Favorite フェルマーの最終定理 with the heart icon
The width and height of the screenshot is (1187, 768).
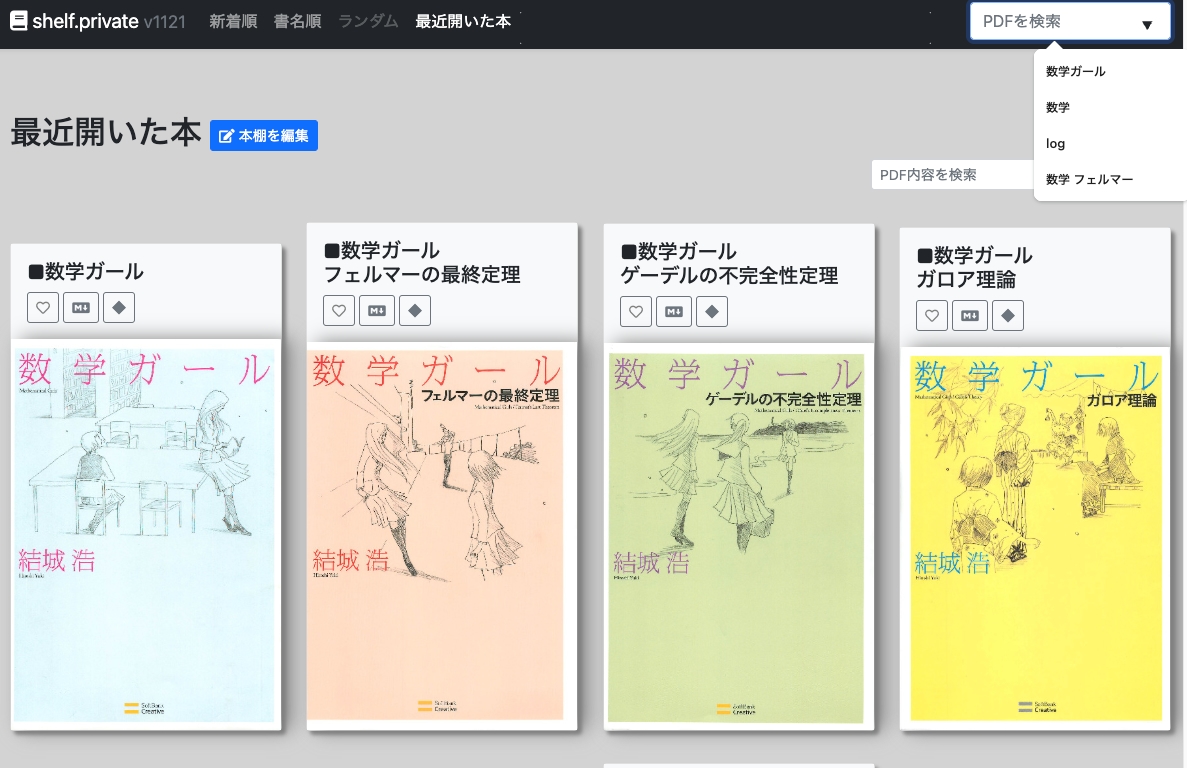pyautogui.click(x=339, y=310)
